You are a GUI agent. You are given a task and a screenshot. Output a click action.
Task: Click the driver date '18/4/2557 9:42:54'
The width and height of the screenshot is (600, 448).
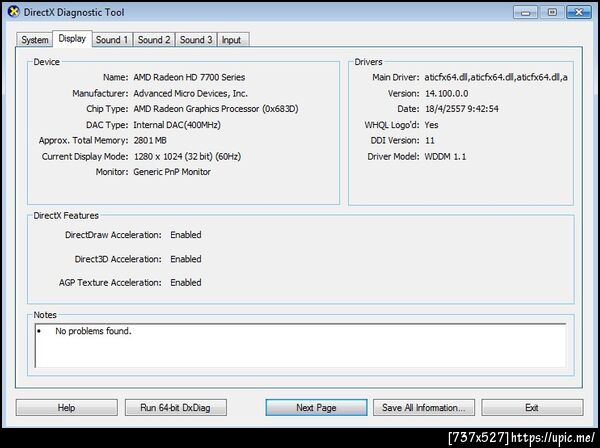[462, 109]
